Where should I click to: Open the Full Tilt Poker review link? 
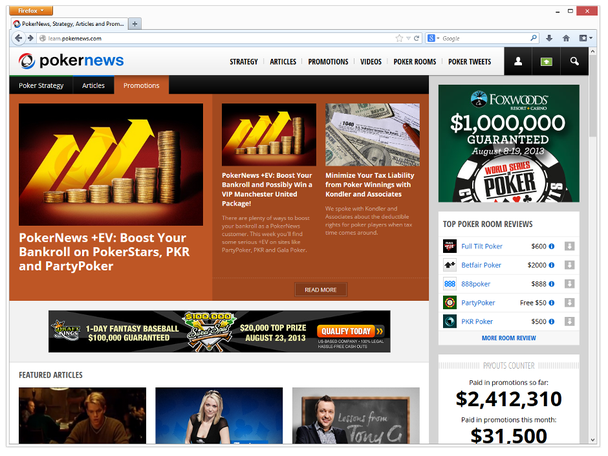tap(482, 246)
